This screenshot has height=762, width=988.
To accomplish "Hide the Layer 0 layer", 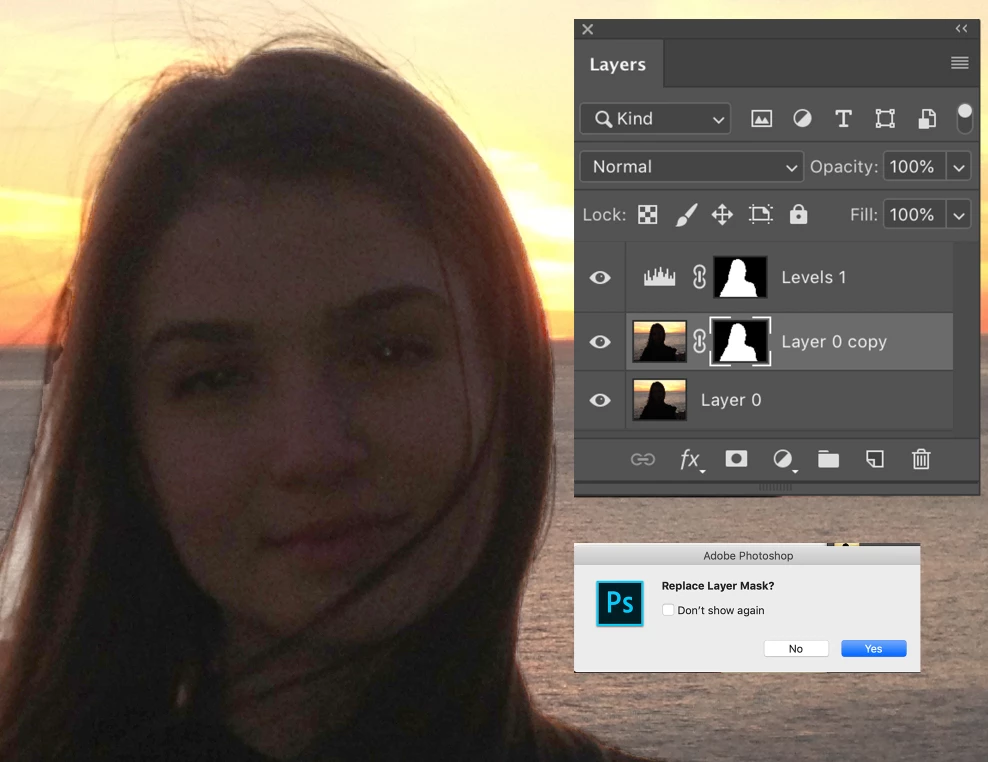I will click(600, 400).
